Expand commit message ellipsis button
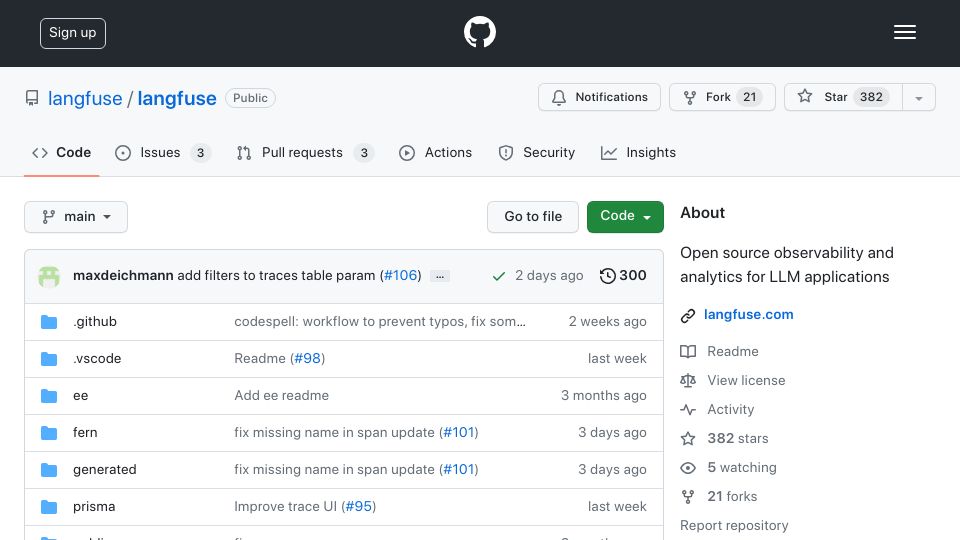960x540 pixels. click(440, 276)
